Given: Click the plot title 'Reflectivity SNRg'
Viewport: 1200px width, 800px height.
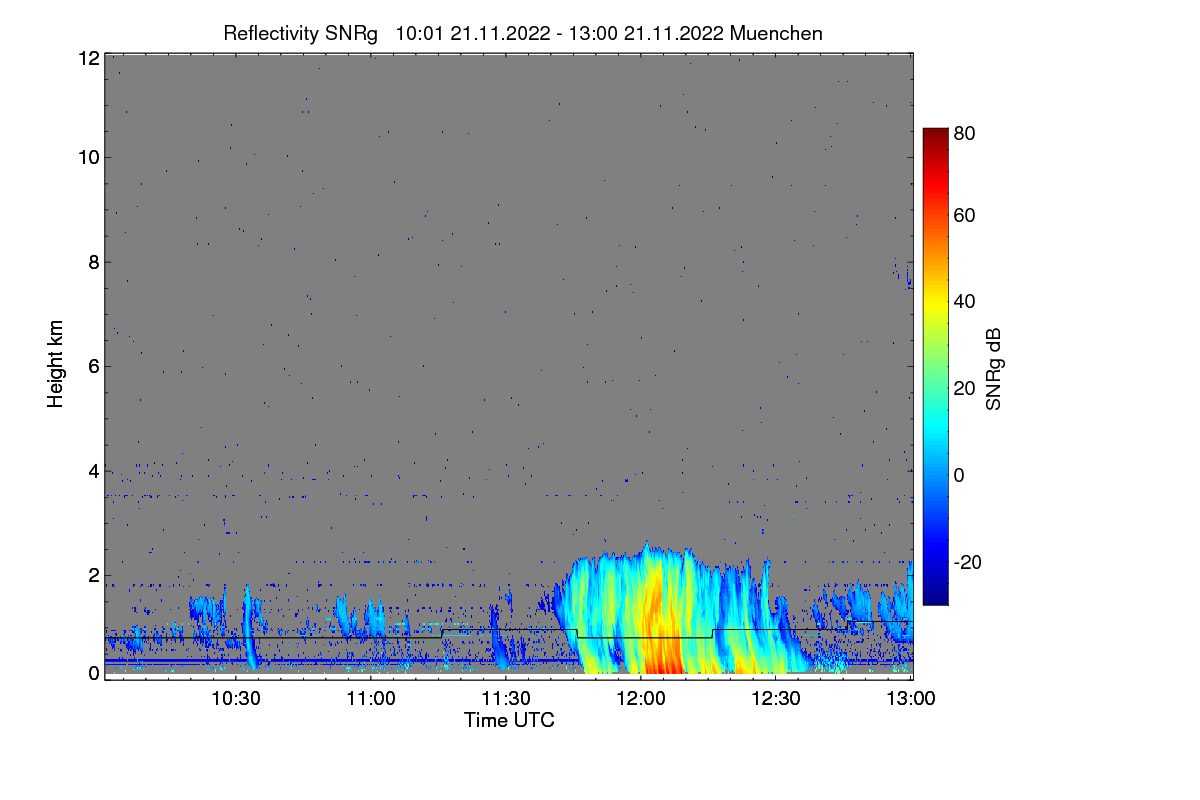Looking at the screenshot, I should click(x=301, y=33).
